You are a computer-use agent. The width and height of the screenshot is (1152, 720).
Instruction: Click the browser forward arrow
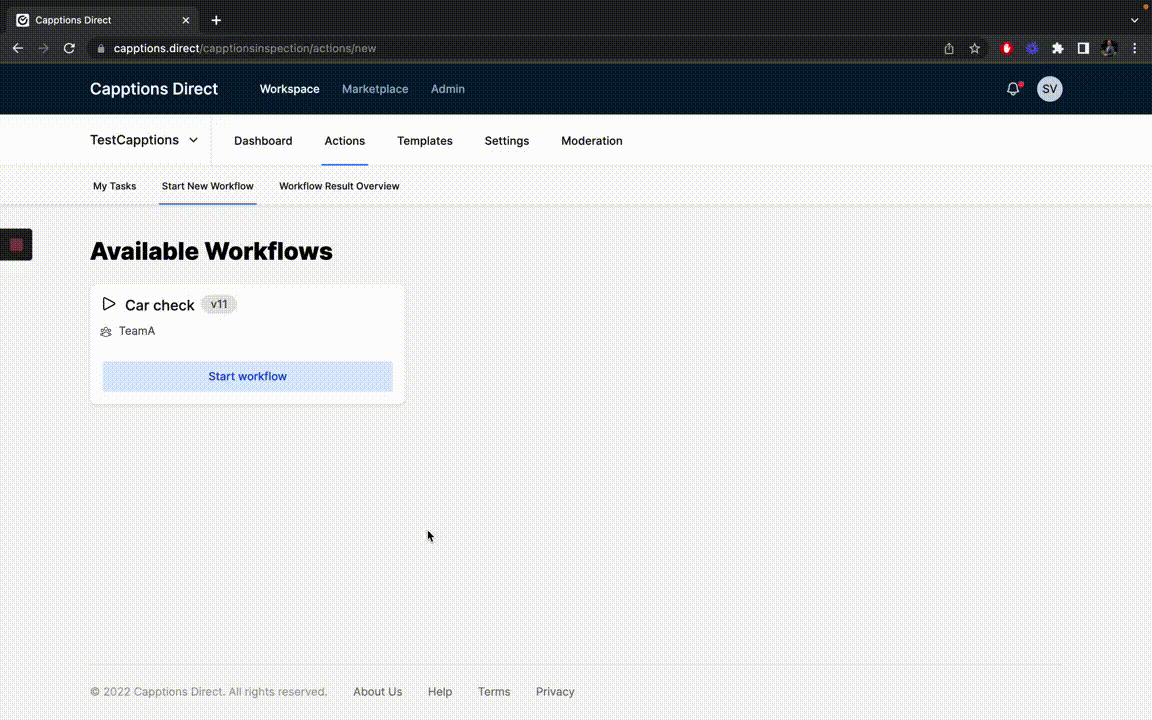(x=43, y=48)
